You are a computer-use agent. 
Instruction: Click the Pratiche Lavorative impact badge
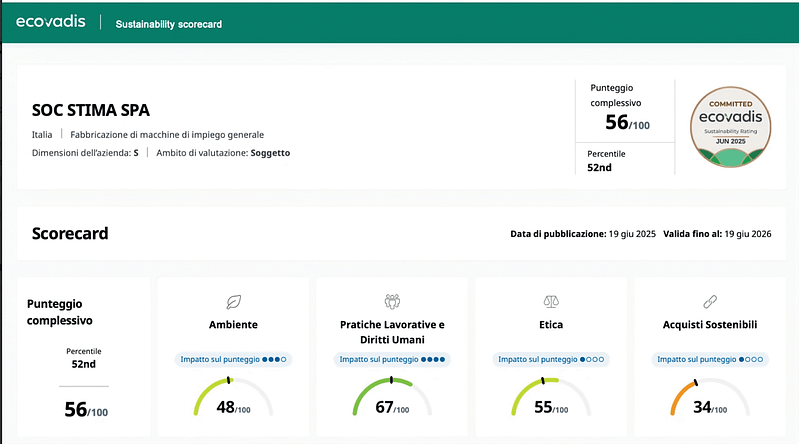[391, 358]
